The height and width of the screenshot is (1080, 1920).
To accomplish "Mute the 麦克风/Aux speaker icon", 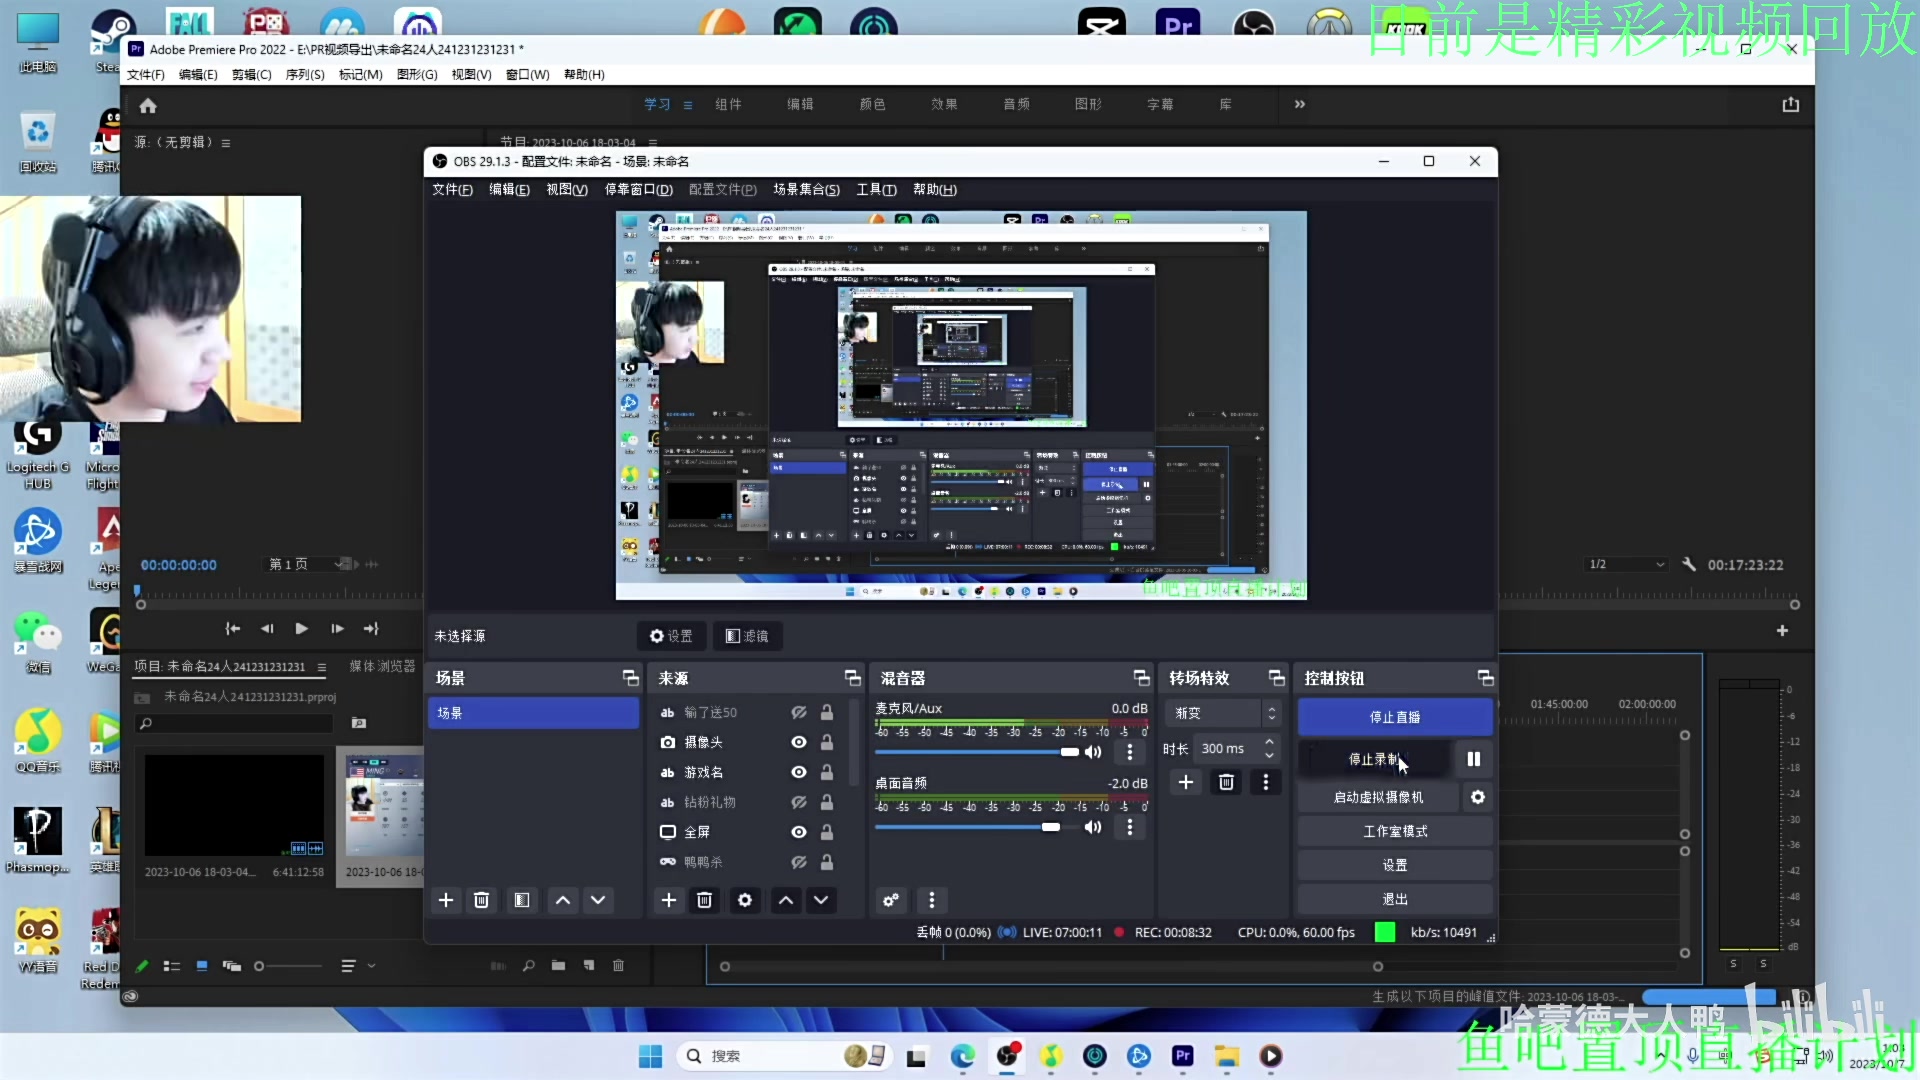I will click(x=1093, y=752).
